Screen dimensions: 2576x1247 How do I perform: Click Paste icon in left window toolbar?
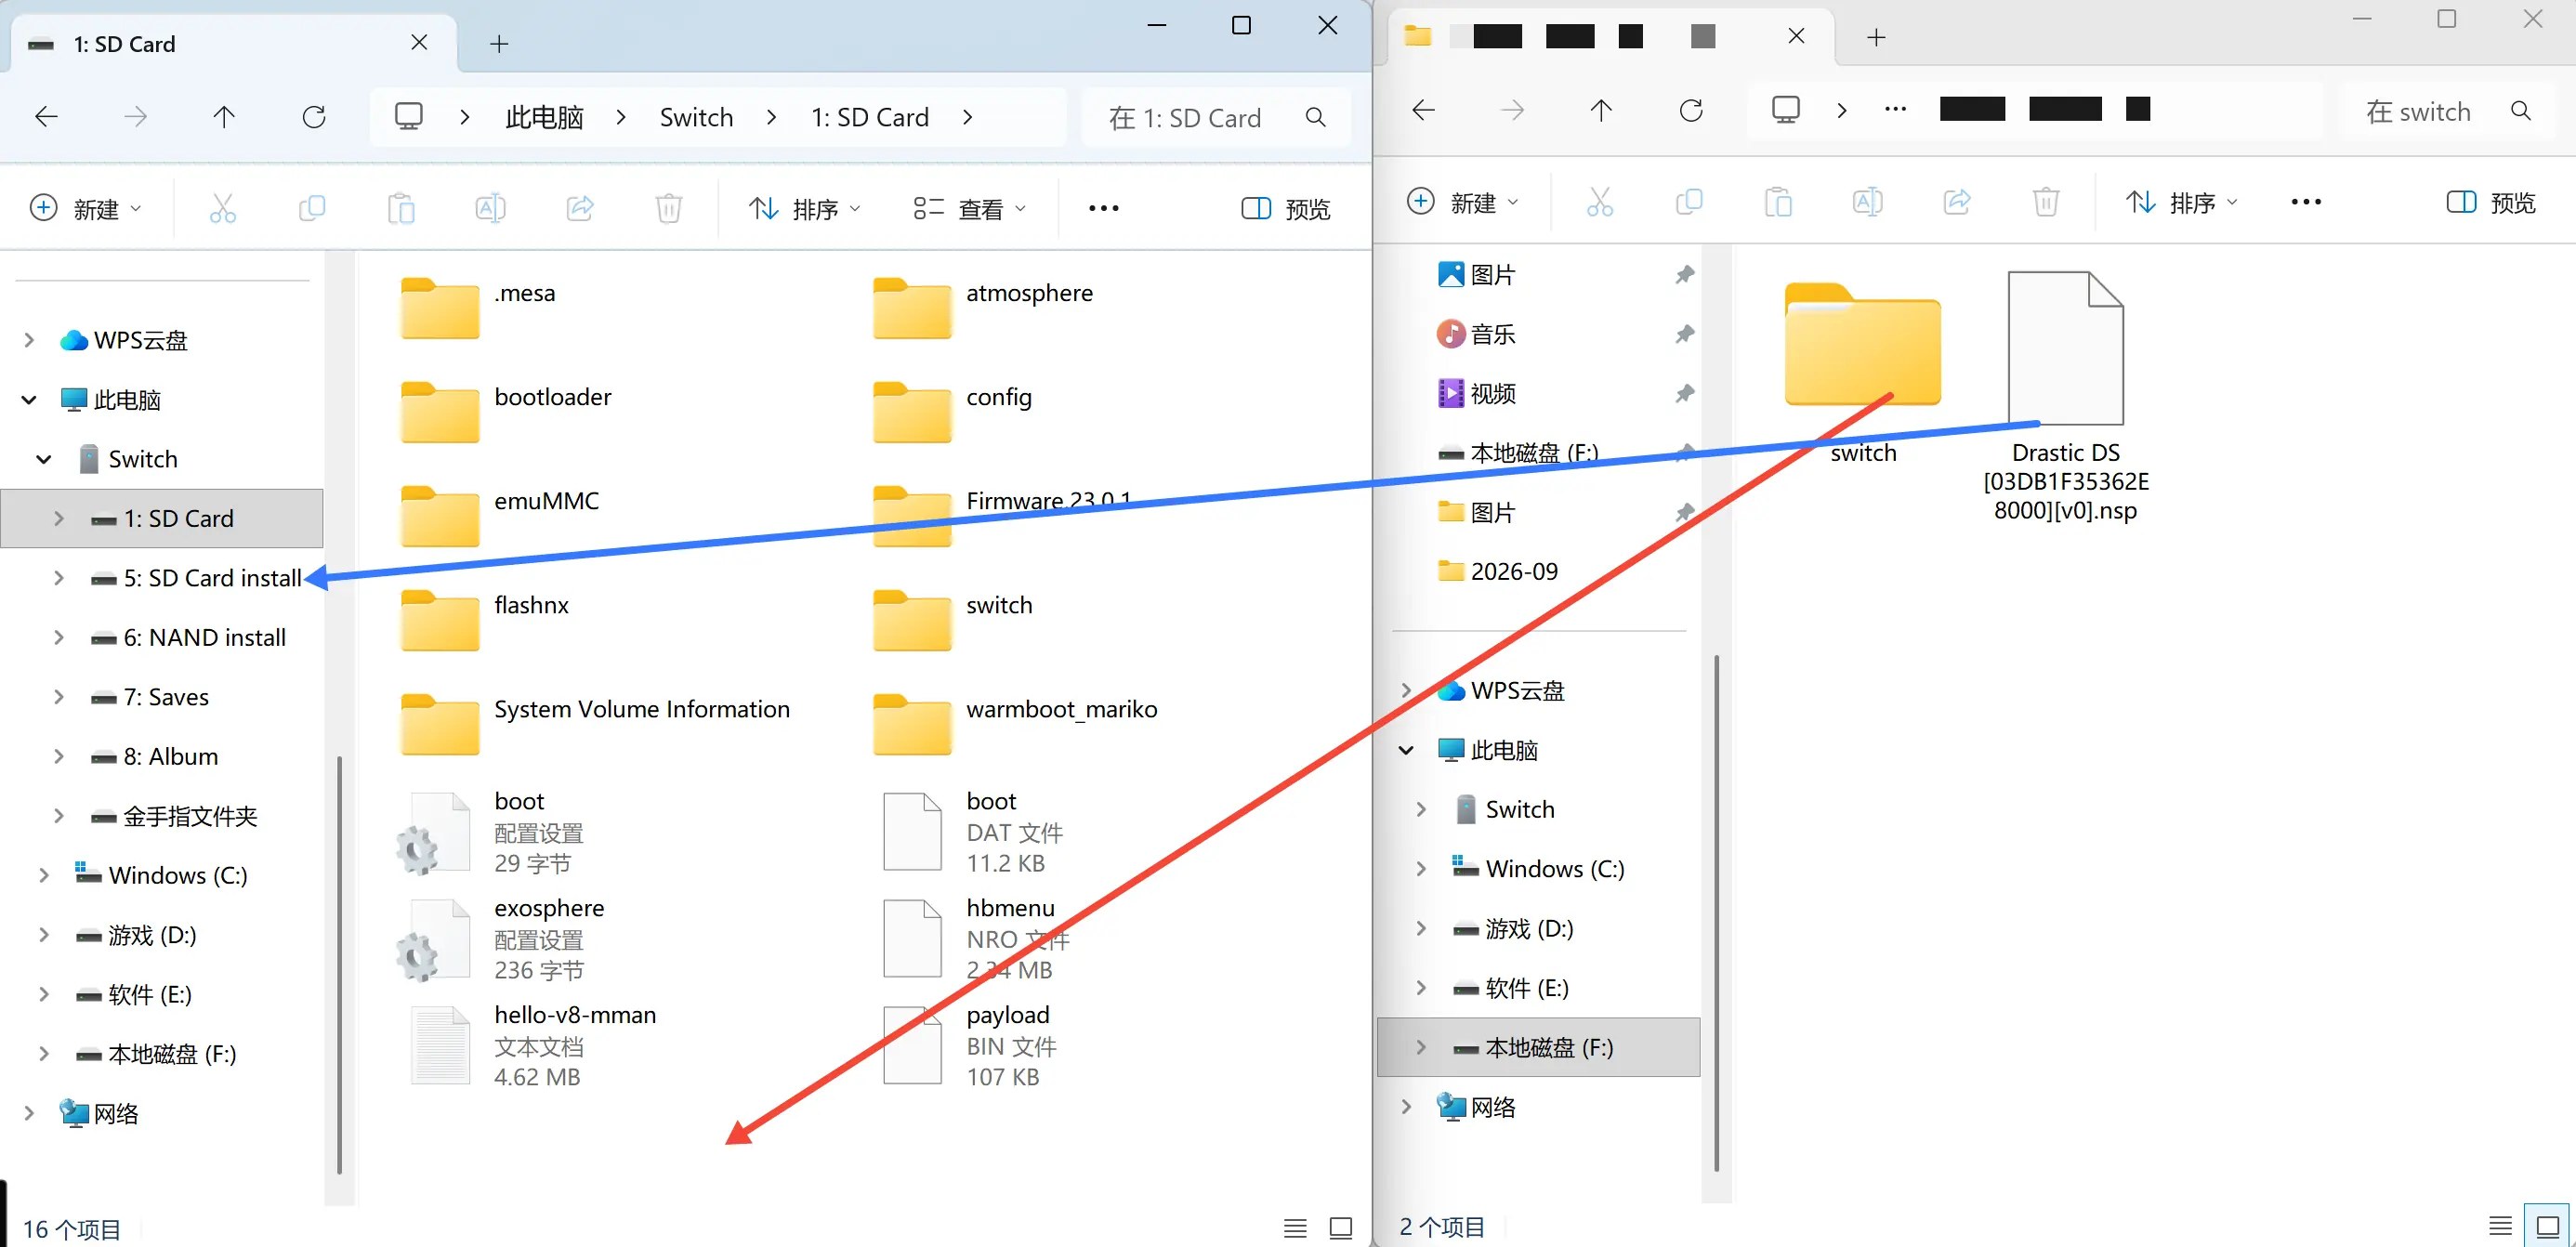pyautogui.click(x=401, y=208)
